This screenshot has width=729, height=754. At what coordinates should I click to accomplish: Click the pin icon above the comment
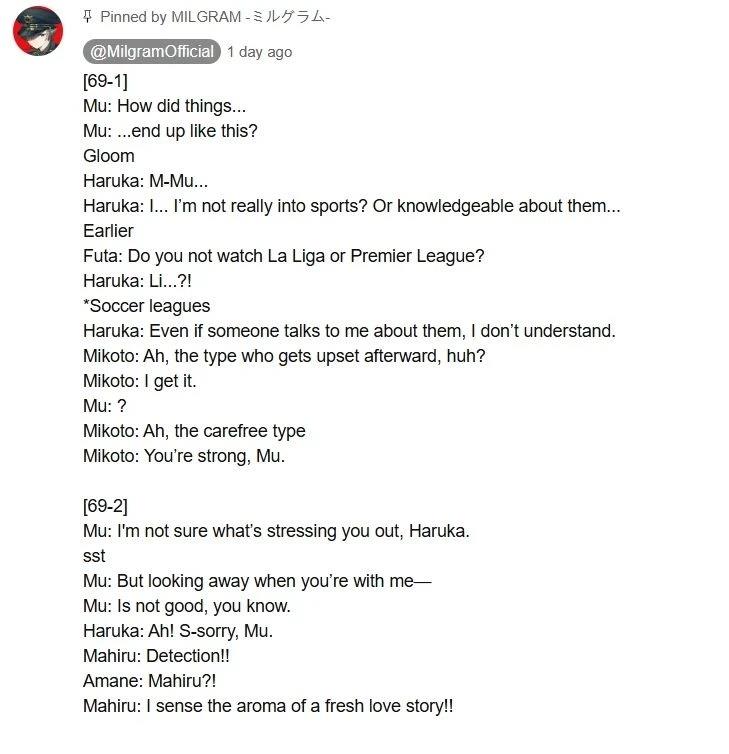click(88, 17)
